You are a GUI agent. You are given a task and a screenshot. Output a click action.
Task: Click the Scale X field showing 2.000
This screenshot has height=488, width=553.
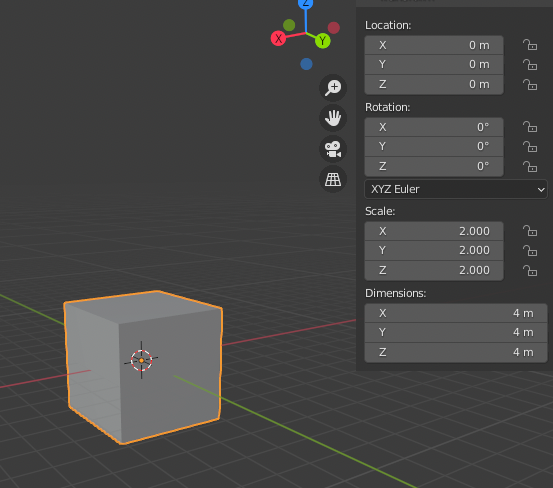click(434, 231)
